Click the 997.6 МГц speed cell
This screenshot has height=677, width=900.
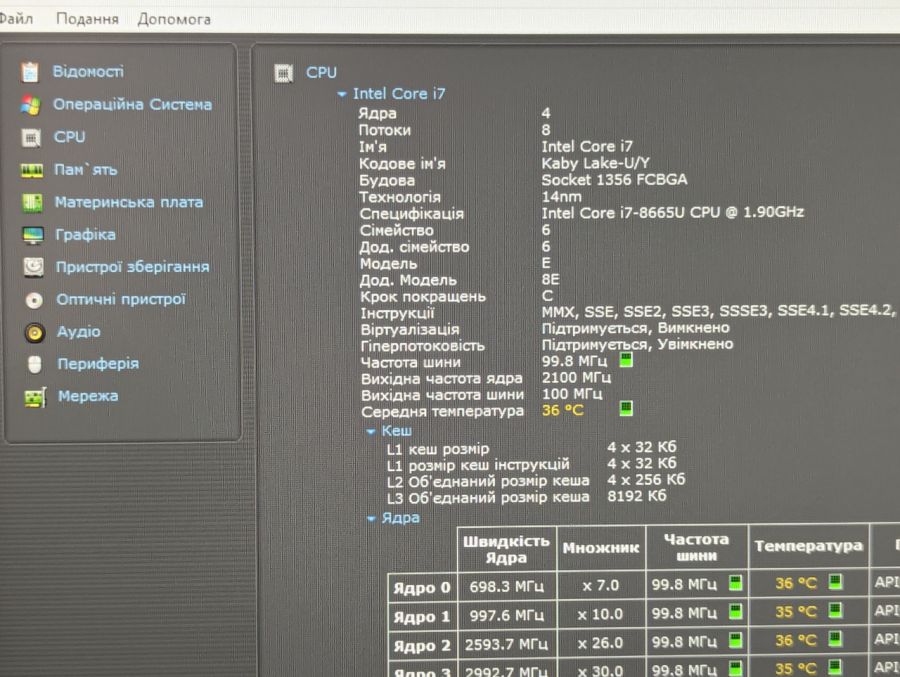click(x=506, y=615)
